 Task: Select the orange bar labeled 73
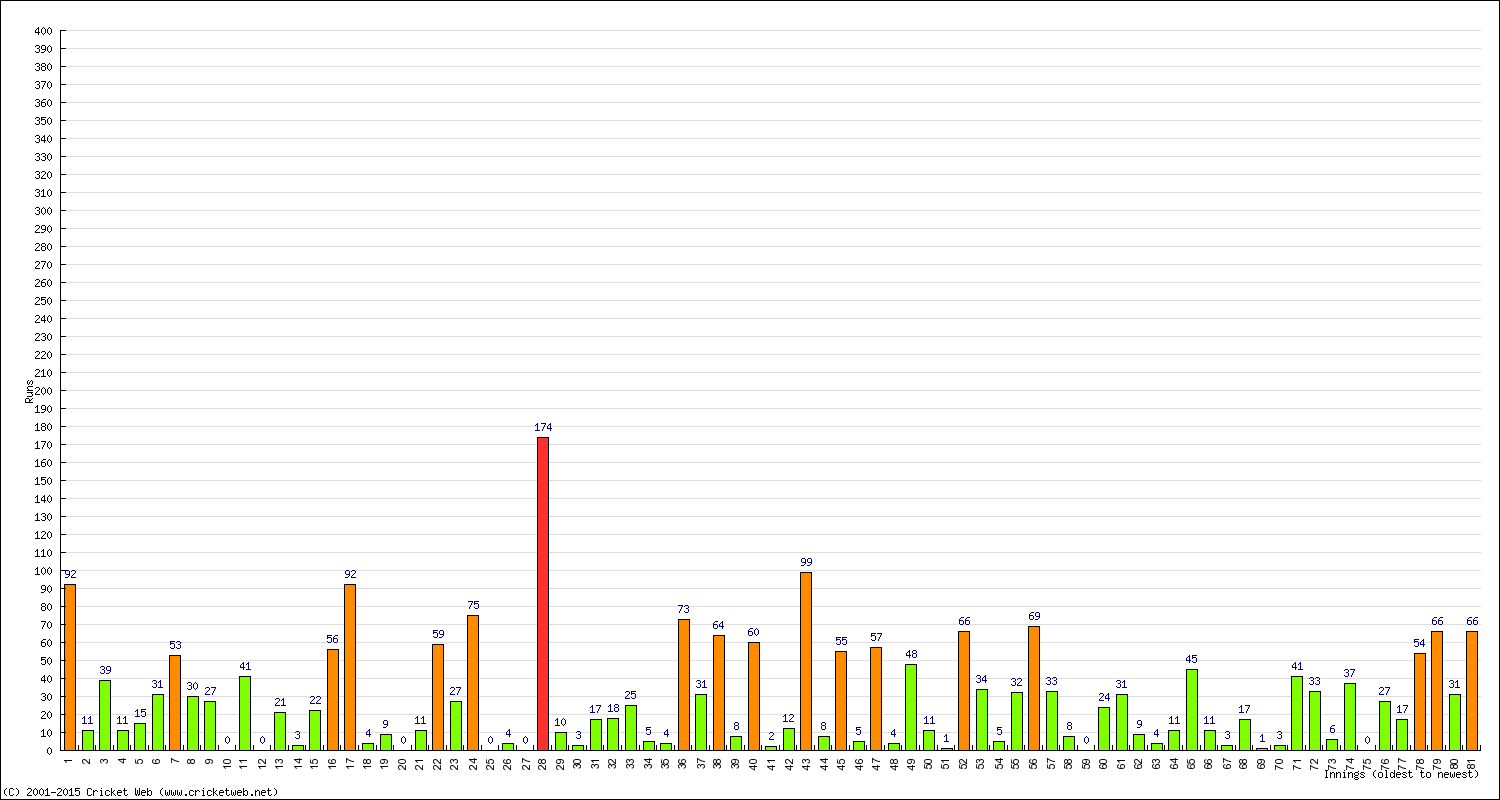pos(683,684)
